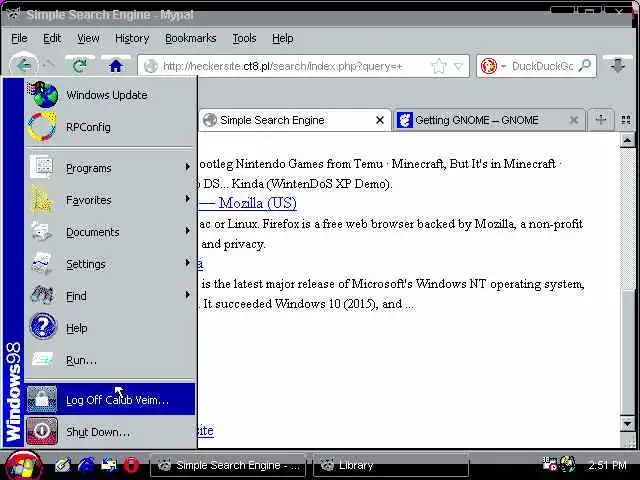Viewport: 640px width, 480px height.
Task: Go to the browser home page
Action: 116,65
